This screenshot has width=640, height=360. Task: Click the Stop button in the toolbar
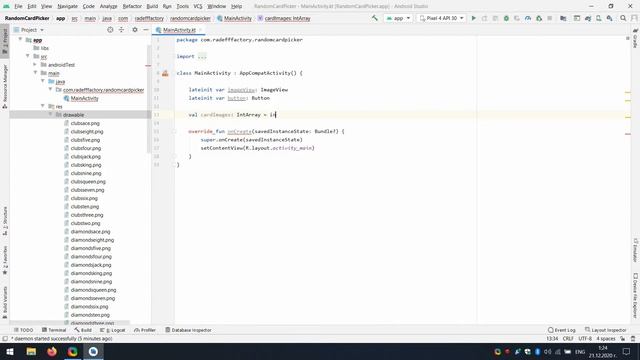[x=550, y=18]
